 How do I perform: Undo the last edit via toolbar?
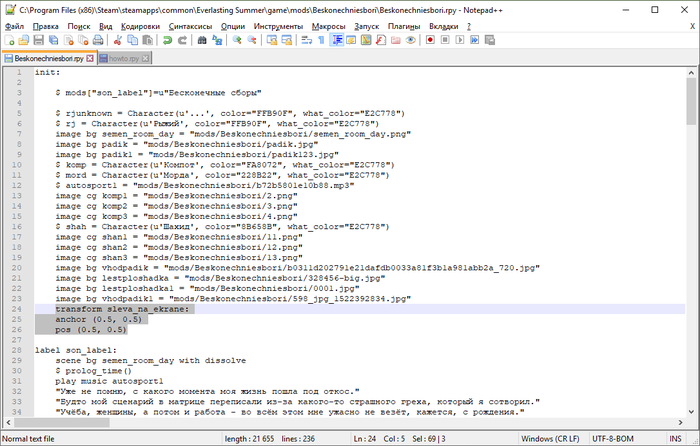click(x=167, y=40)
